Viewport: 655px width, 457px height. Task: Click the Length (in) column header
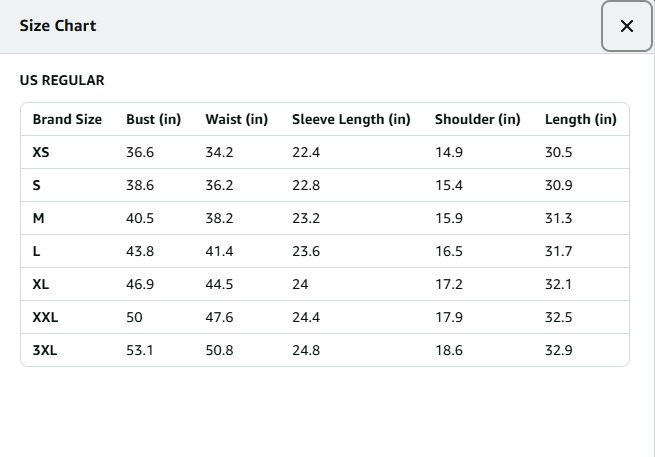(x=580, y=119)
